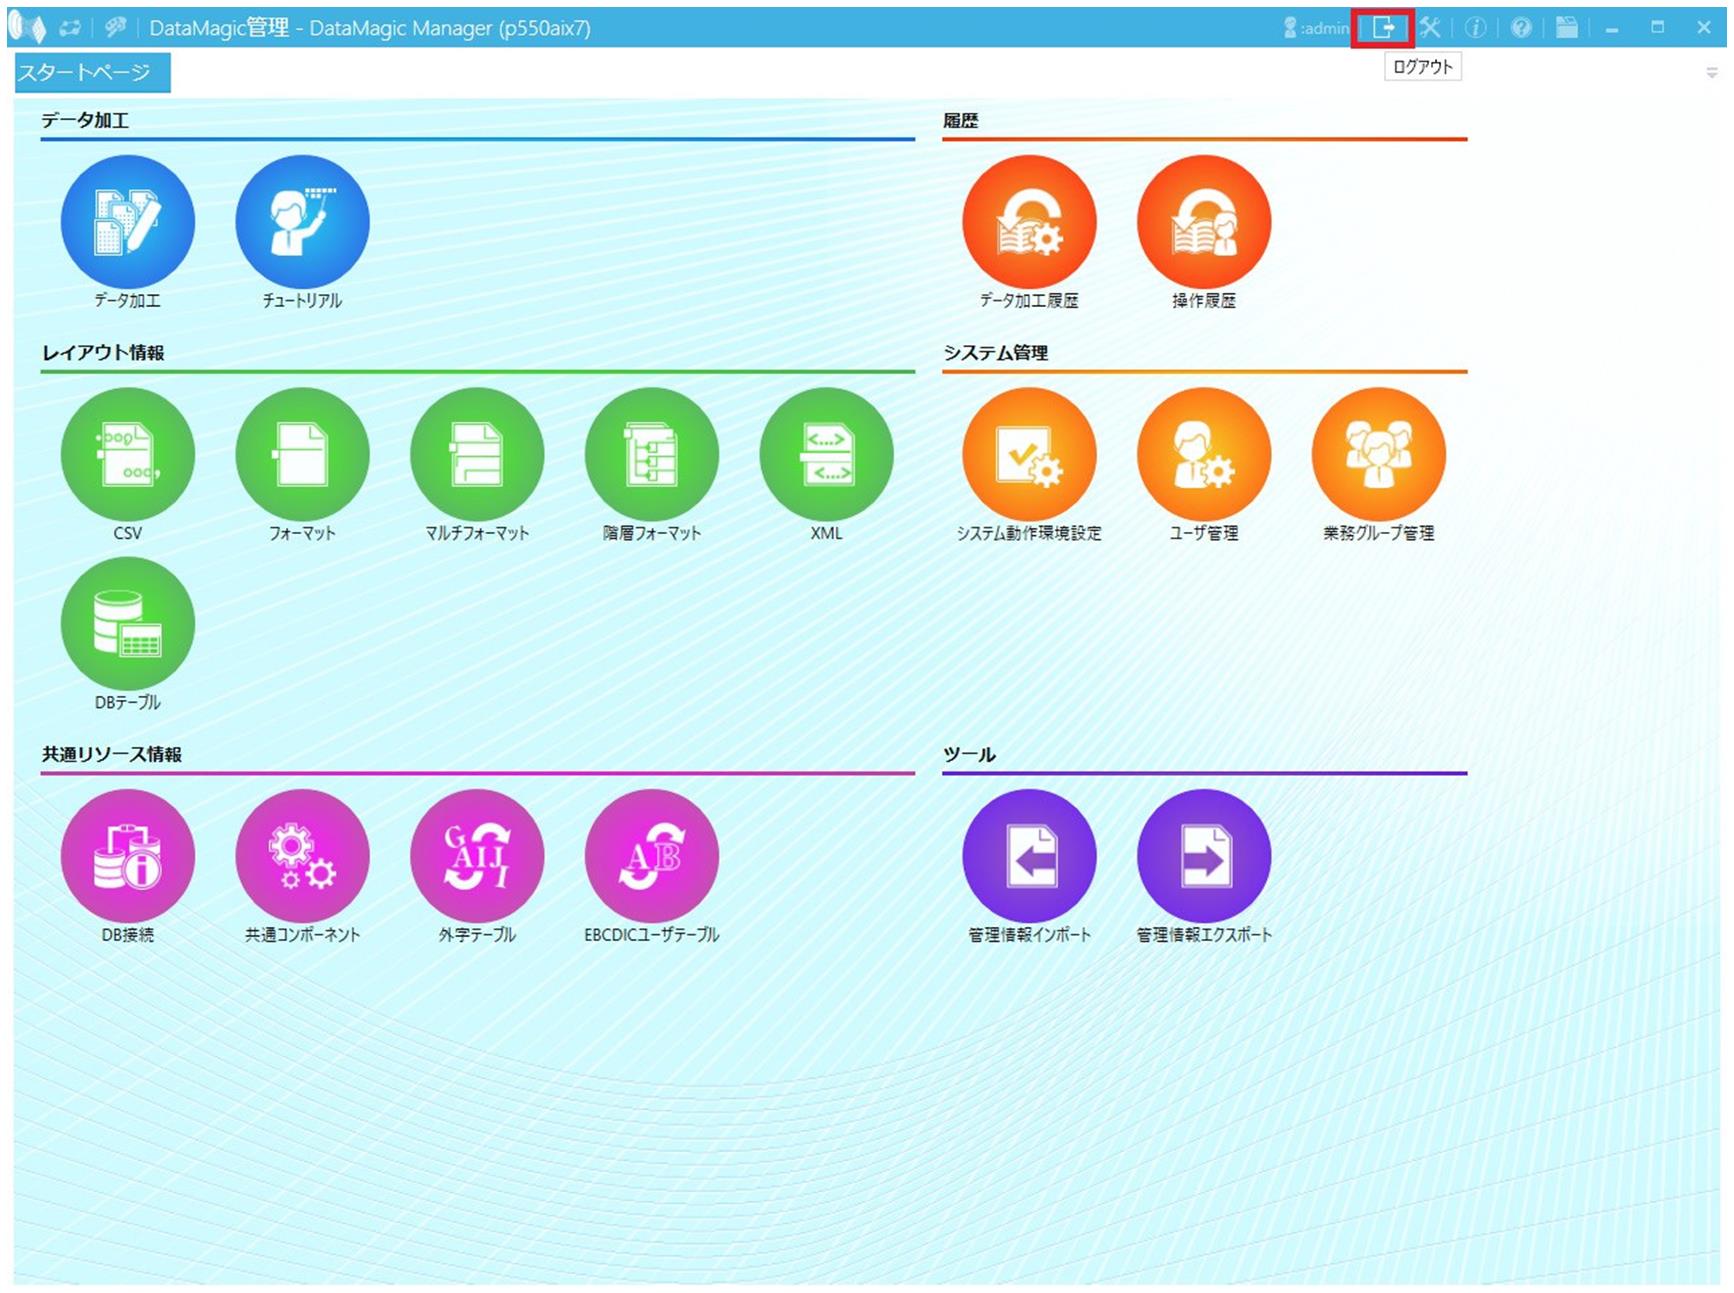Click the admin user label
This screenshot has width=1734, height=1293.
1317,28
